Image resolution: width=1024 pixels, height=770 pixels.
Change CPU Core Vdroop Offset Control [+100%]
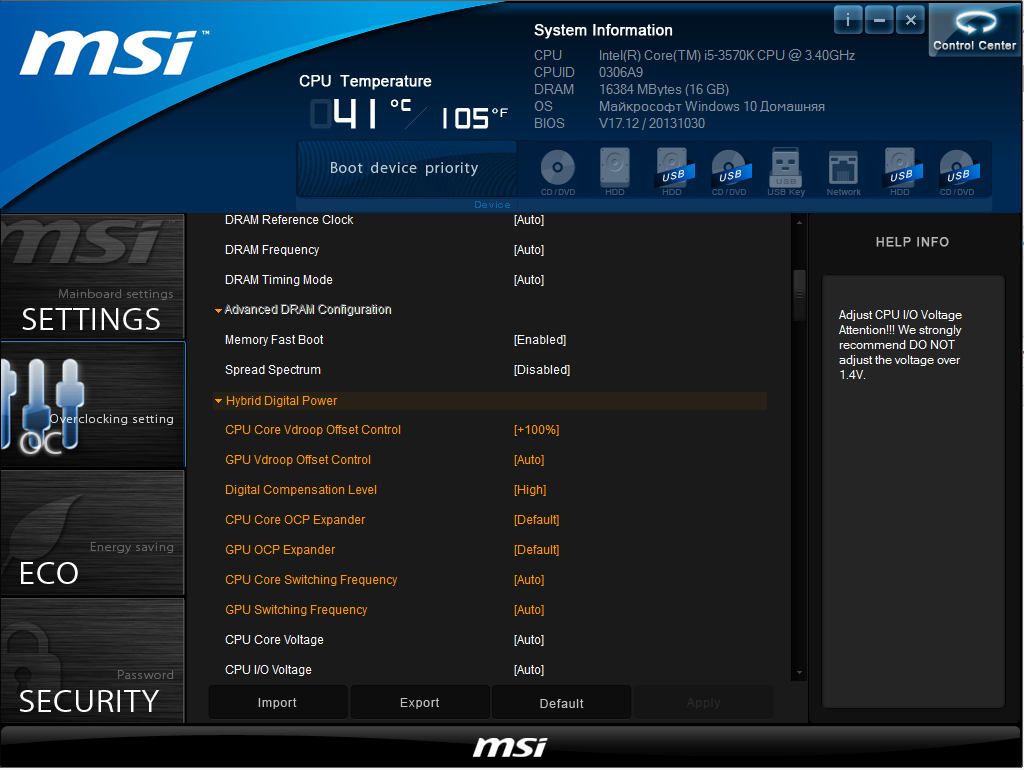(537, 430)
